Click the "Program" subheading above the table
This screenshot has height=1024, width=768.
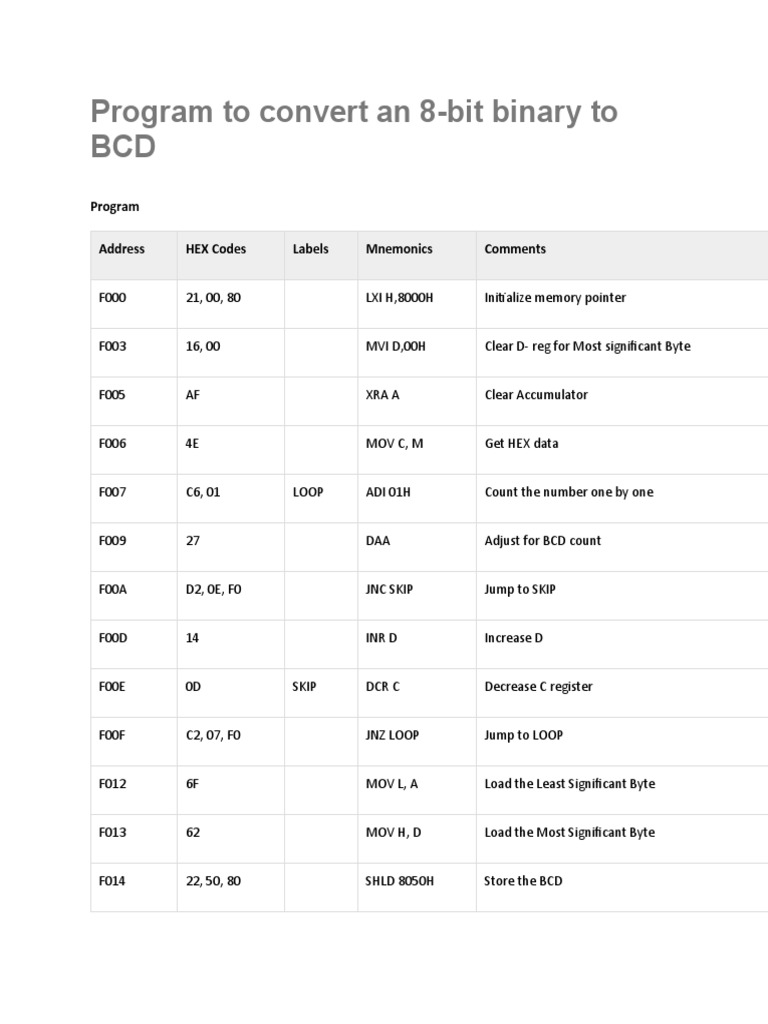click(x=115, y=207)
